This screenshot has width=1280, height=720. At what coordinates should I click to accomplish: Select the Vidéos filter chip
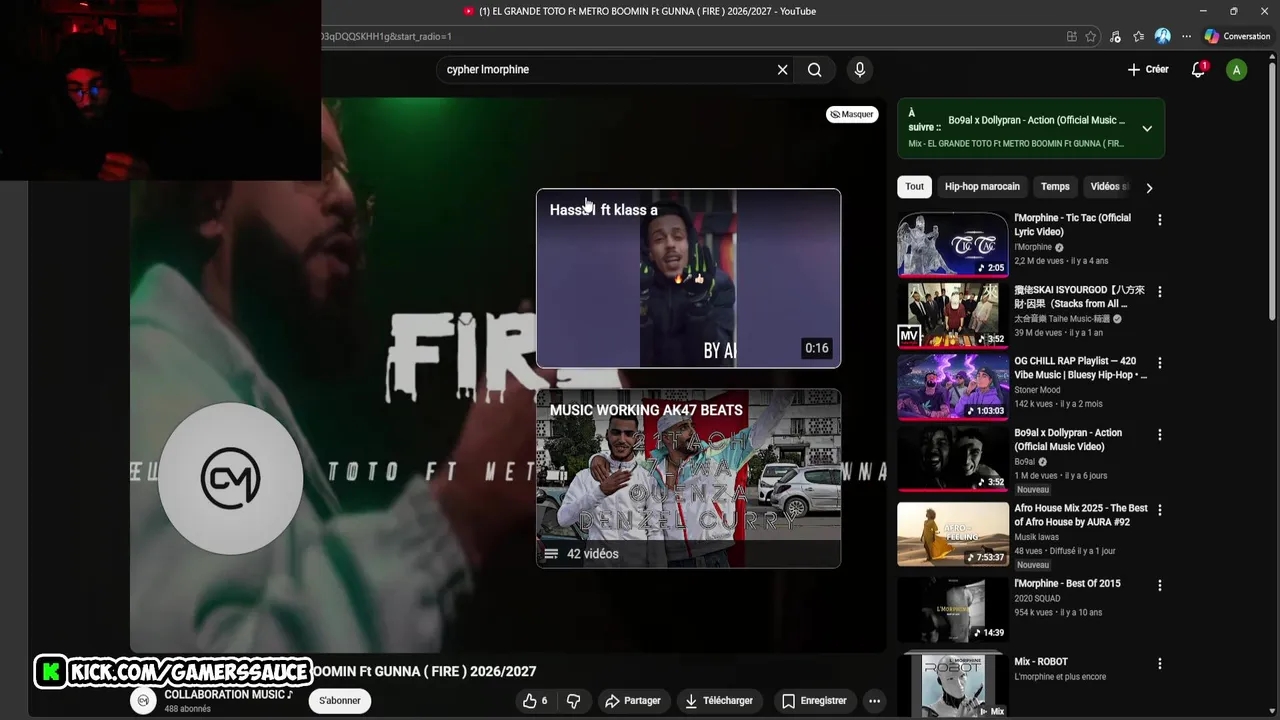click(x=1108, y=187)
